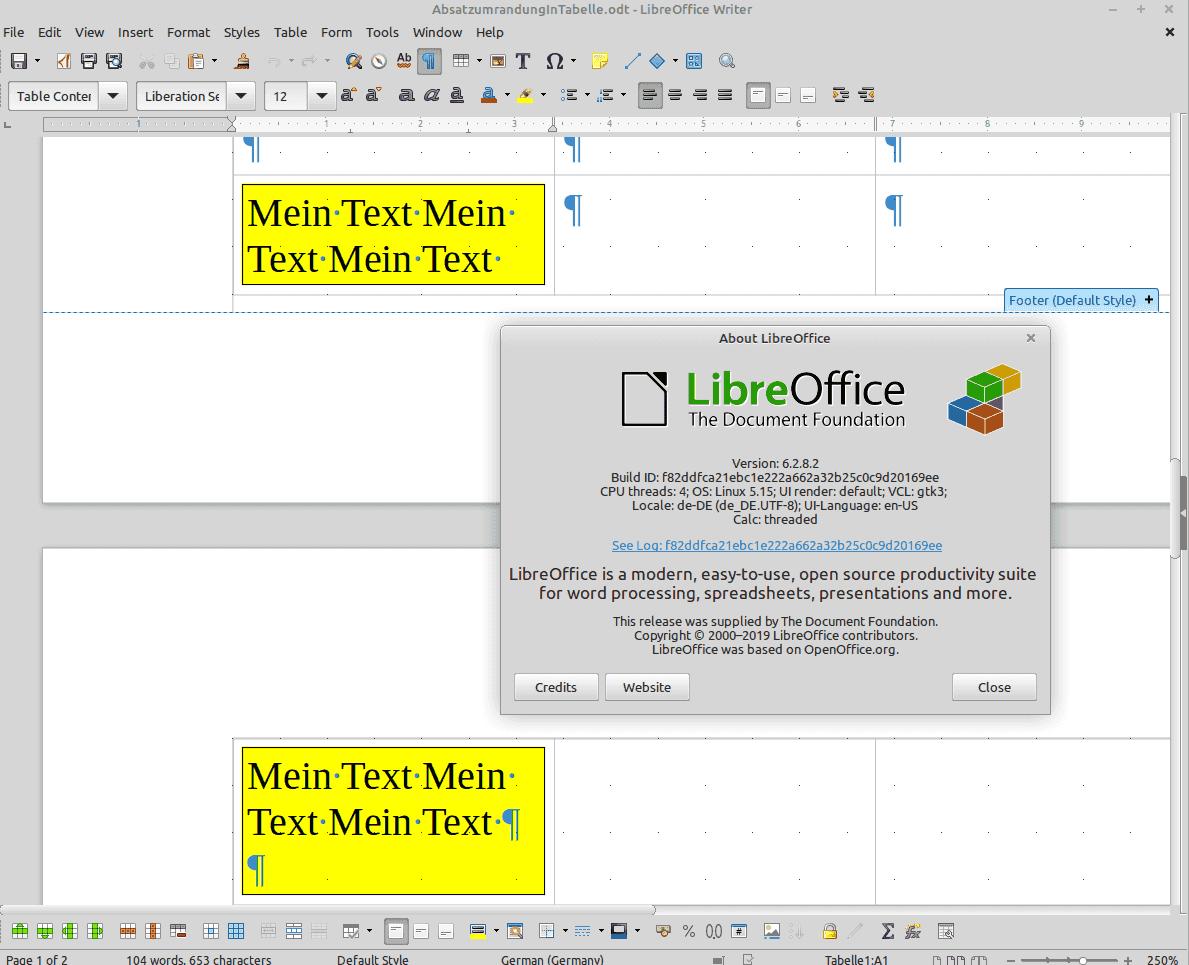Open font color dropdown arrow
The image size is (1189, 965).
pos(507,96)
